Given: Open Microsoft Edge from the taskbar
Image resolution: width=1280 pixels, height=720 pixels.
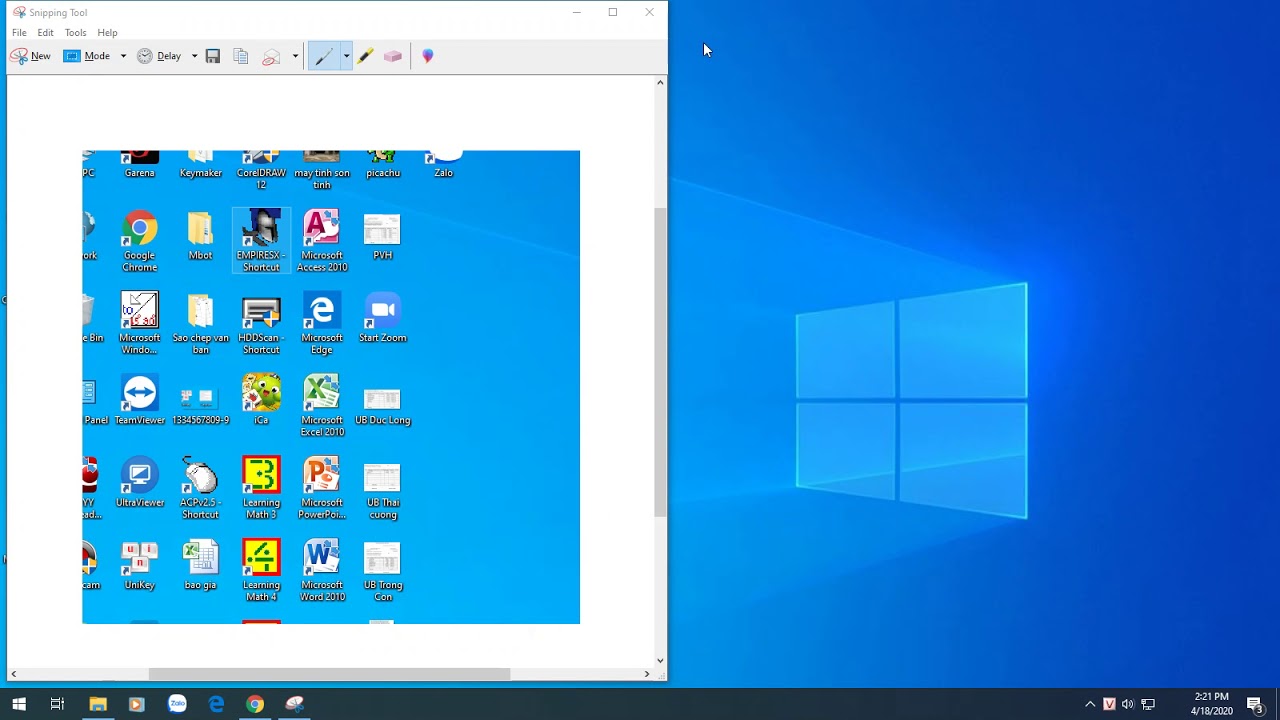Looking at the screenshot, I should [x=216, y=704].
